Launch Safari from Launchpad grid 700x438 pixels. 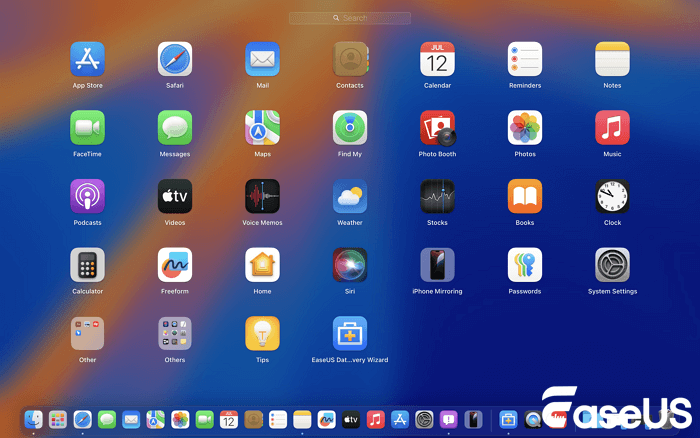click(x=175, y=59)
